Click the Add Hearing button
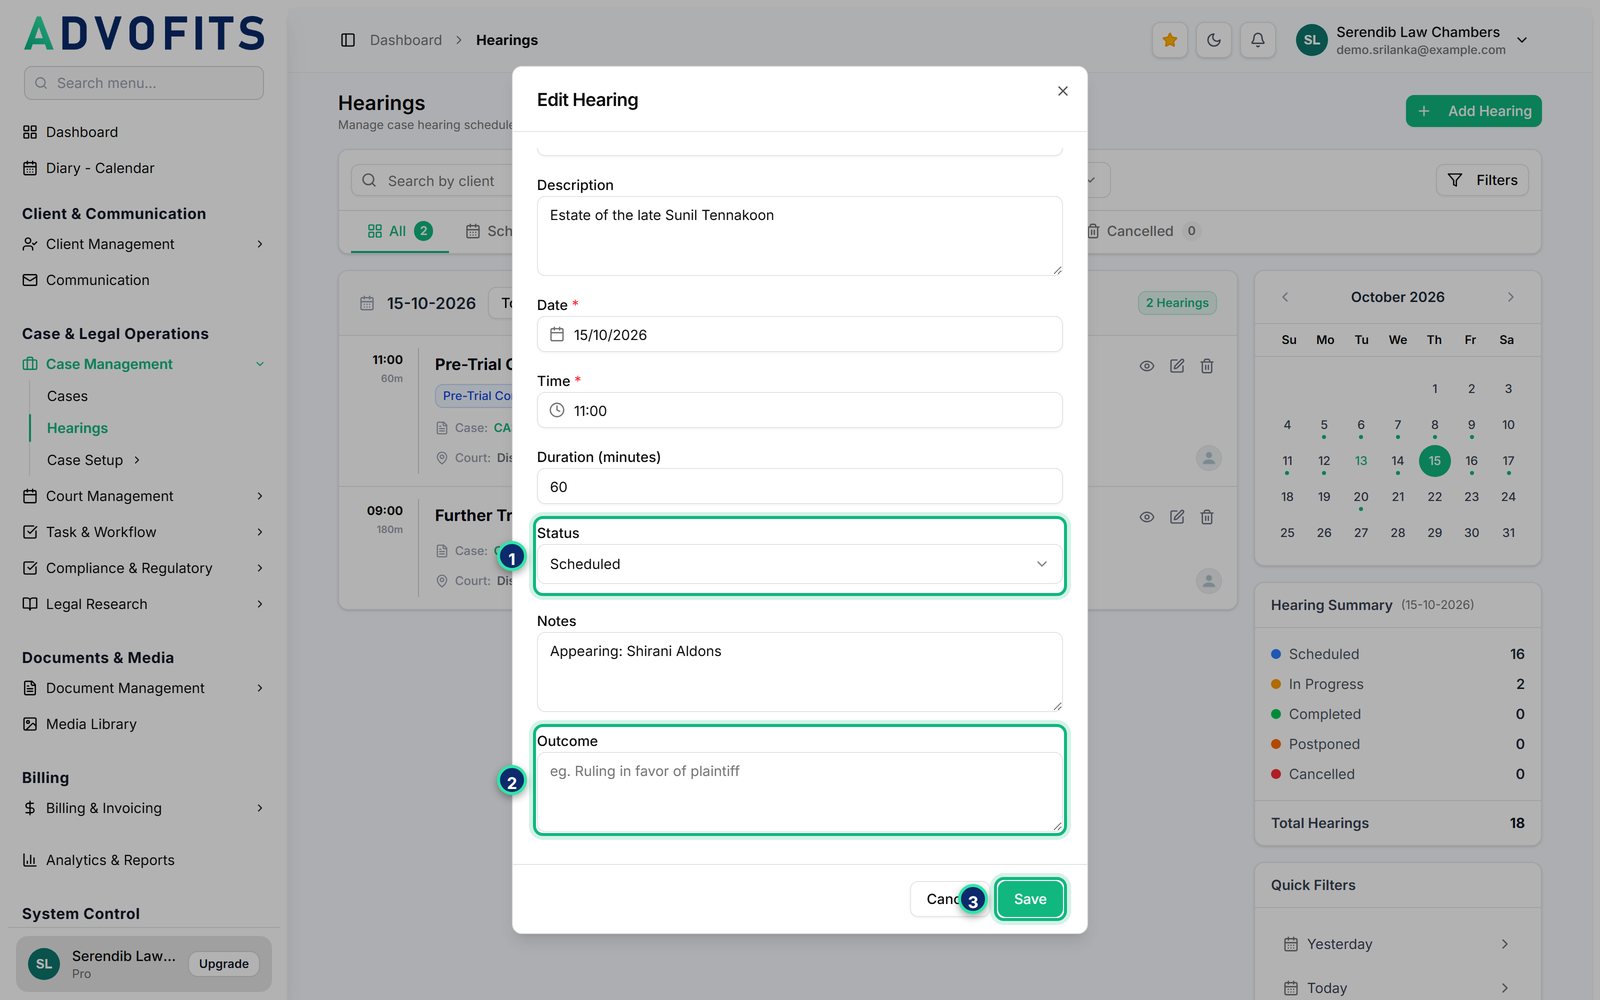Viewport: 1600px width, 1000px height. click(1474, 111)
